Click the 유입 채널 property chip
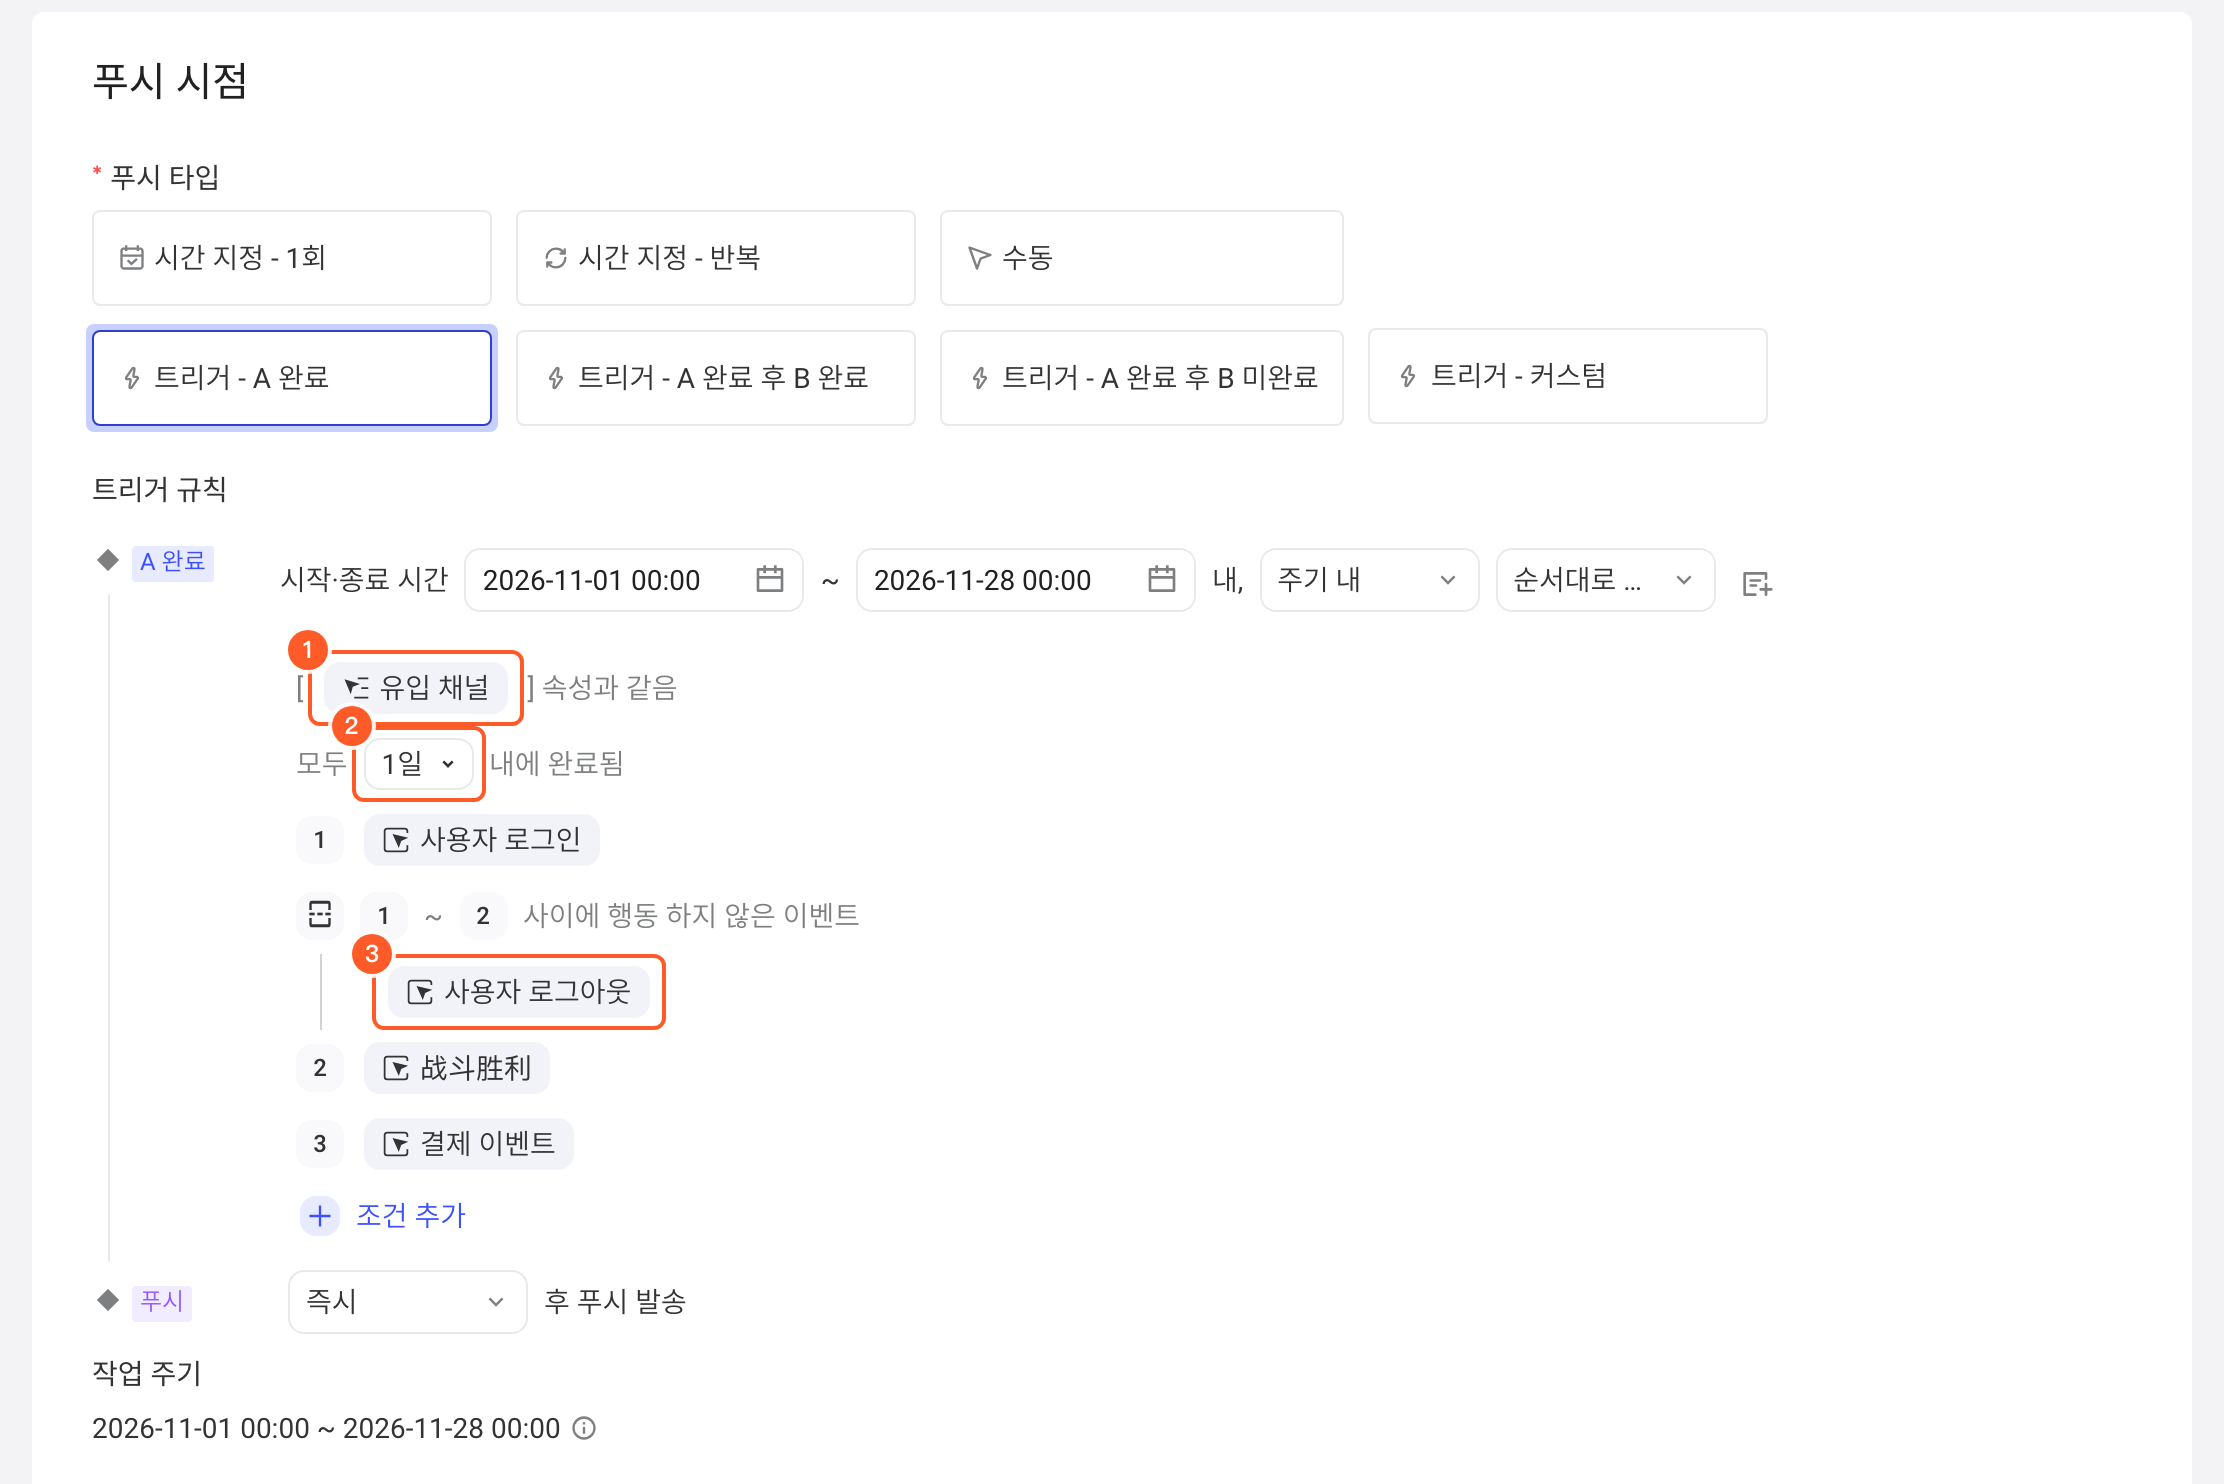The height and width of the screenshot is (1484, 2224). click(416, 688)
